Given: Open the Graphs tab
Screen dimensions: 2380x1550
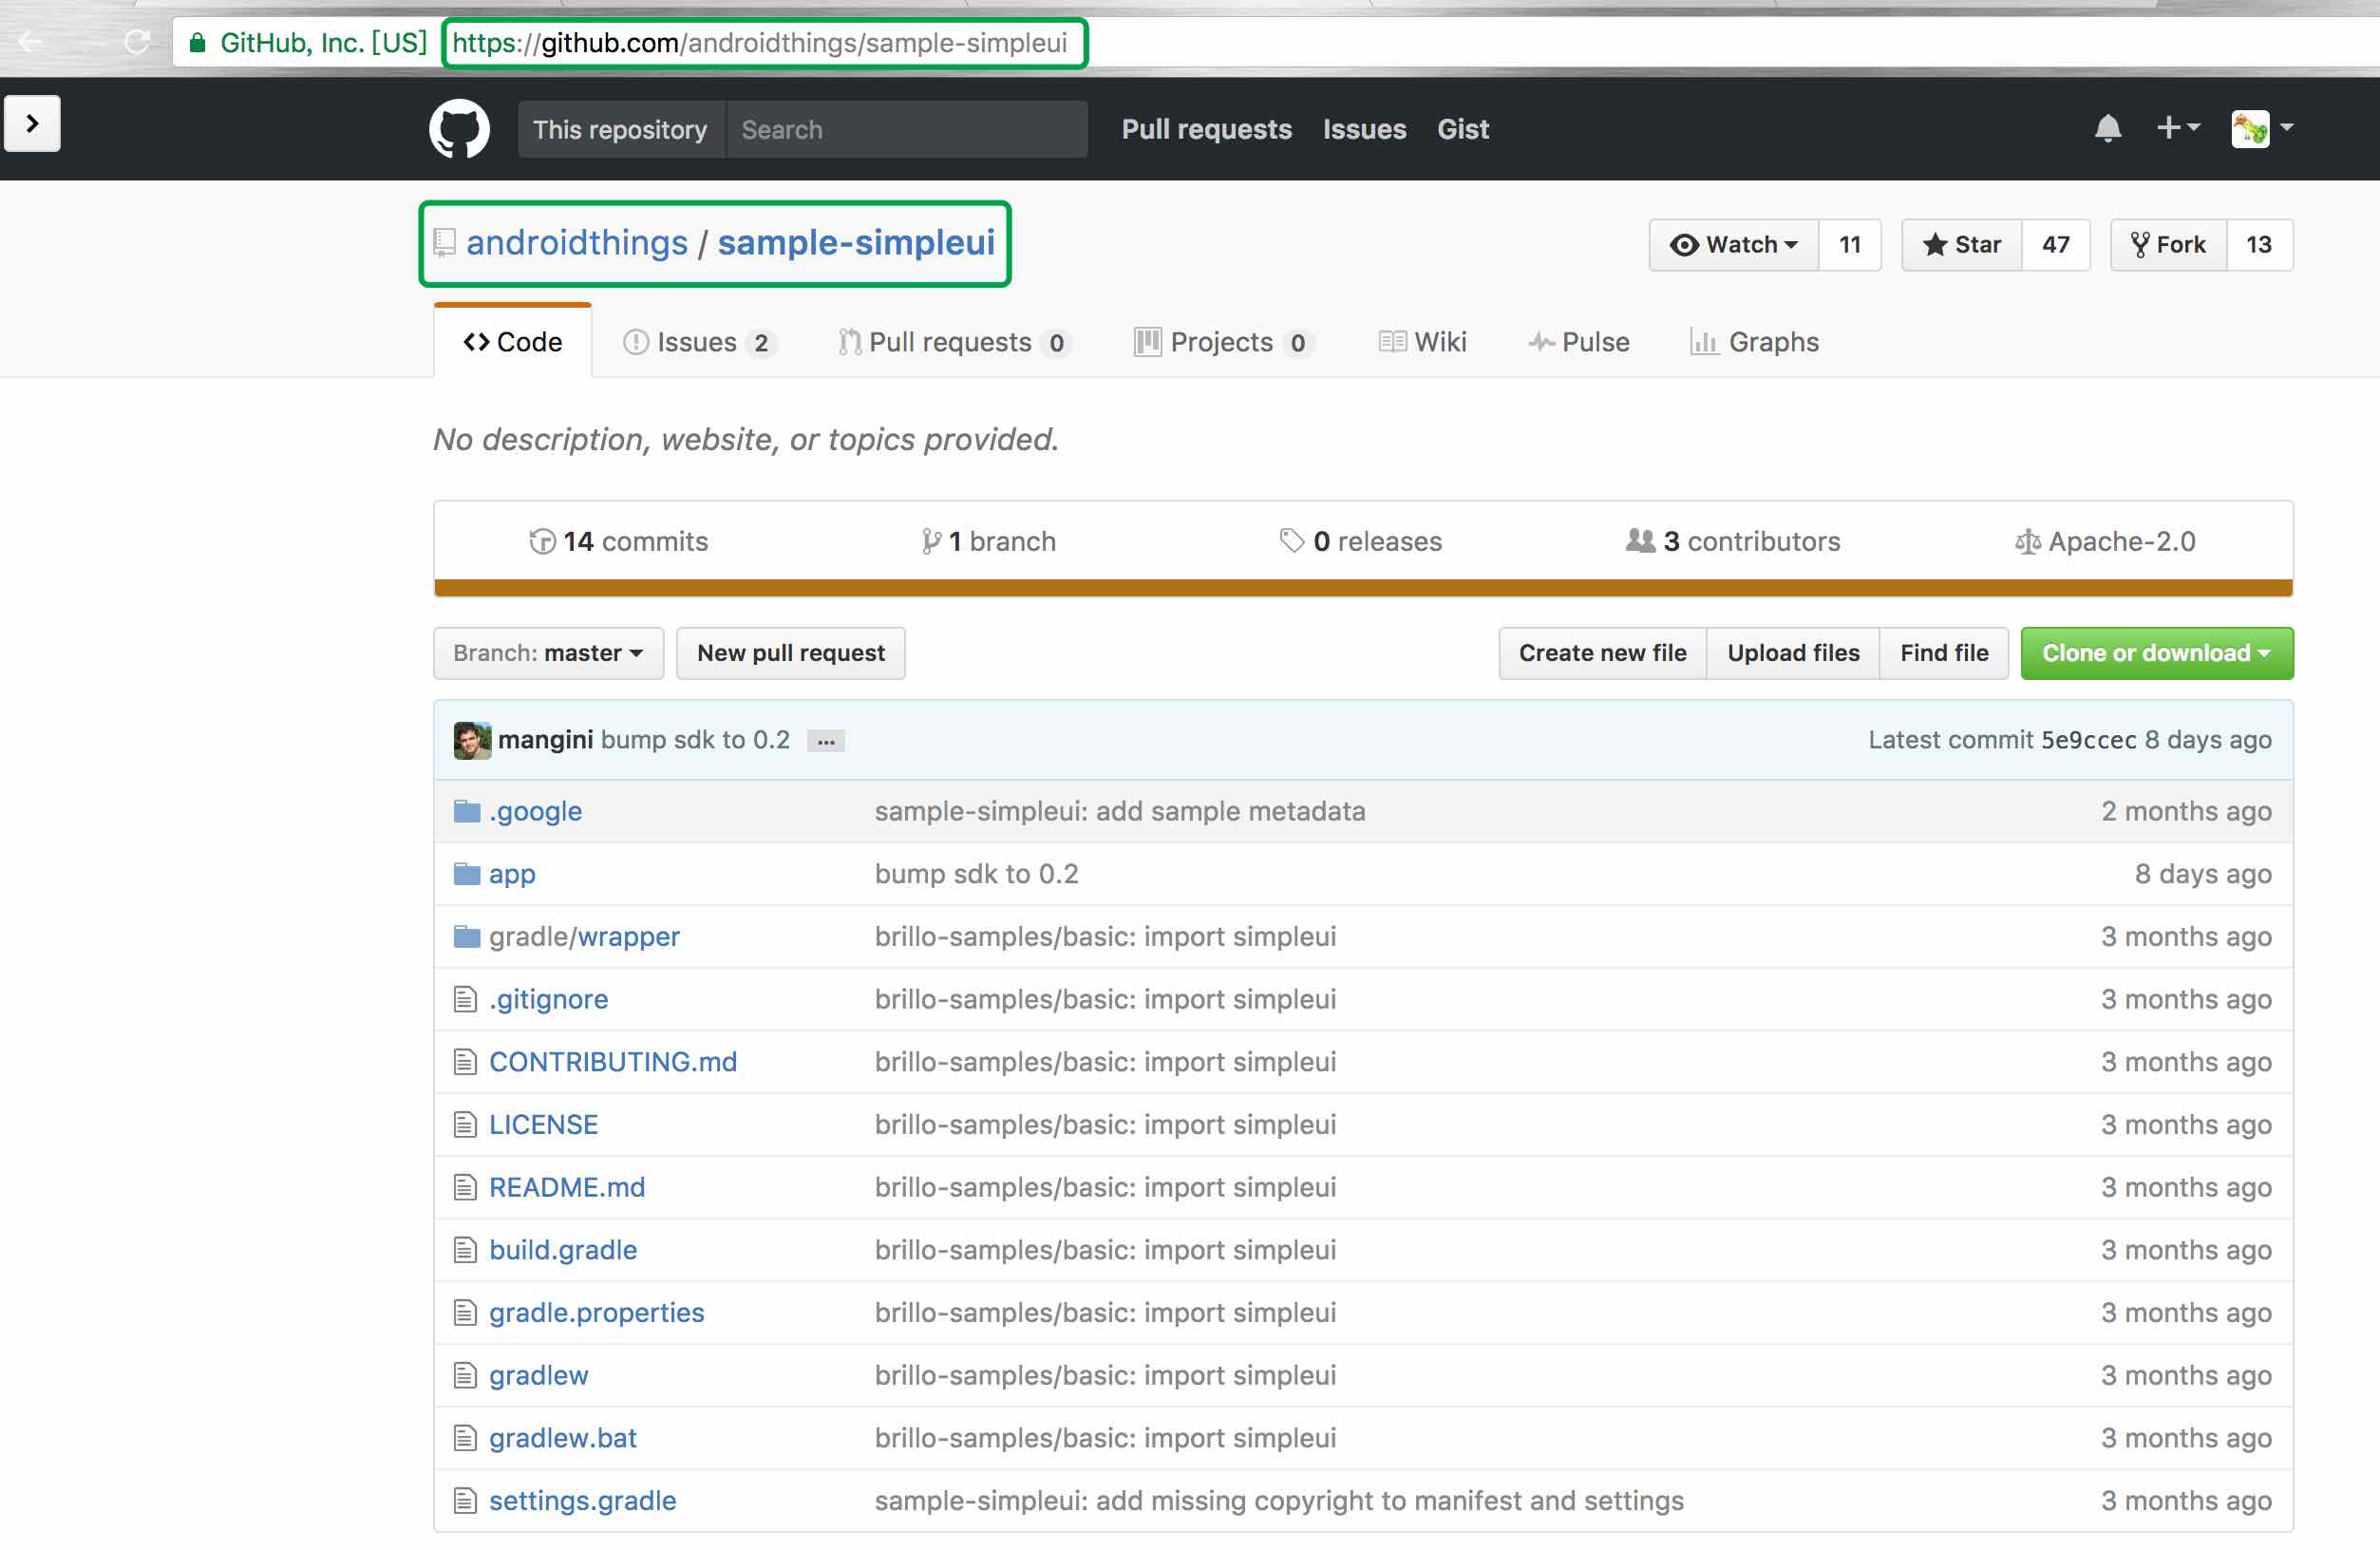Looking at the screenshot, I should coord(1754,342).
